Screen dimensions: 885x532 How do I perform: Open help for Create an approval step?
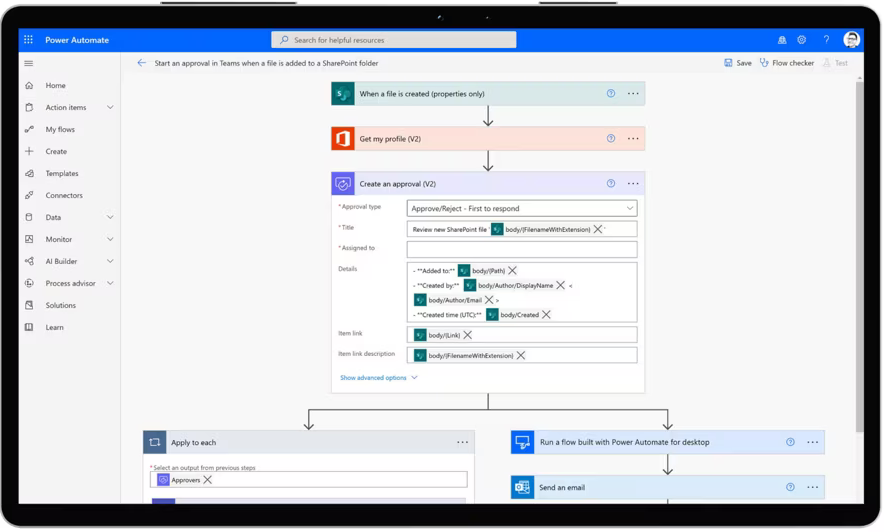pyautogui.click(x=611, y=184)
